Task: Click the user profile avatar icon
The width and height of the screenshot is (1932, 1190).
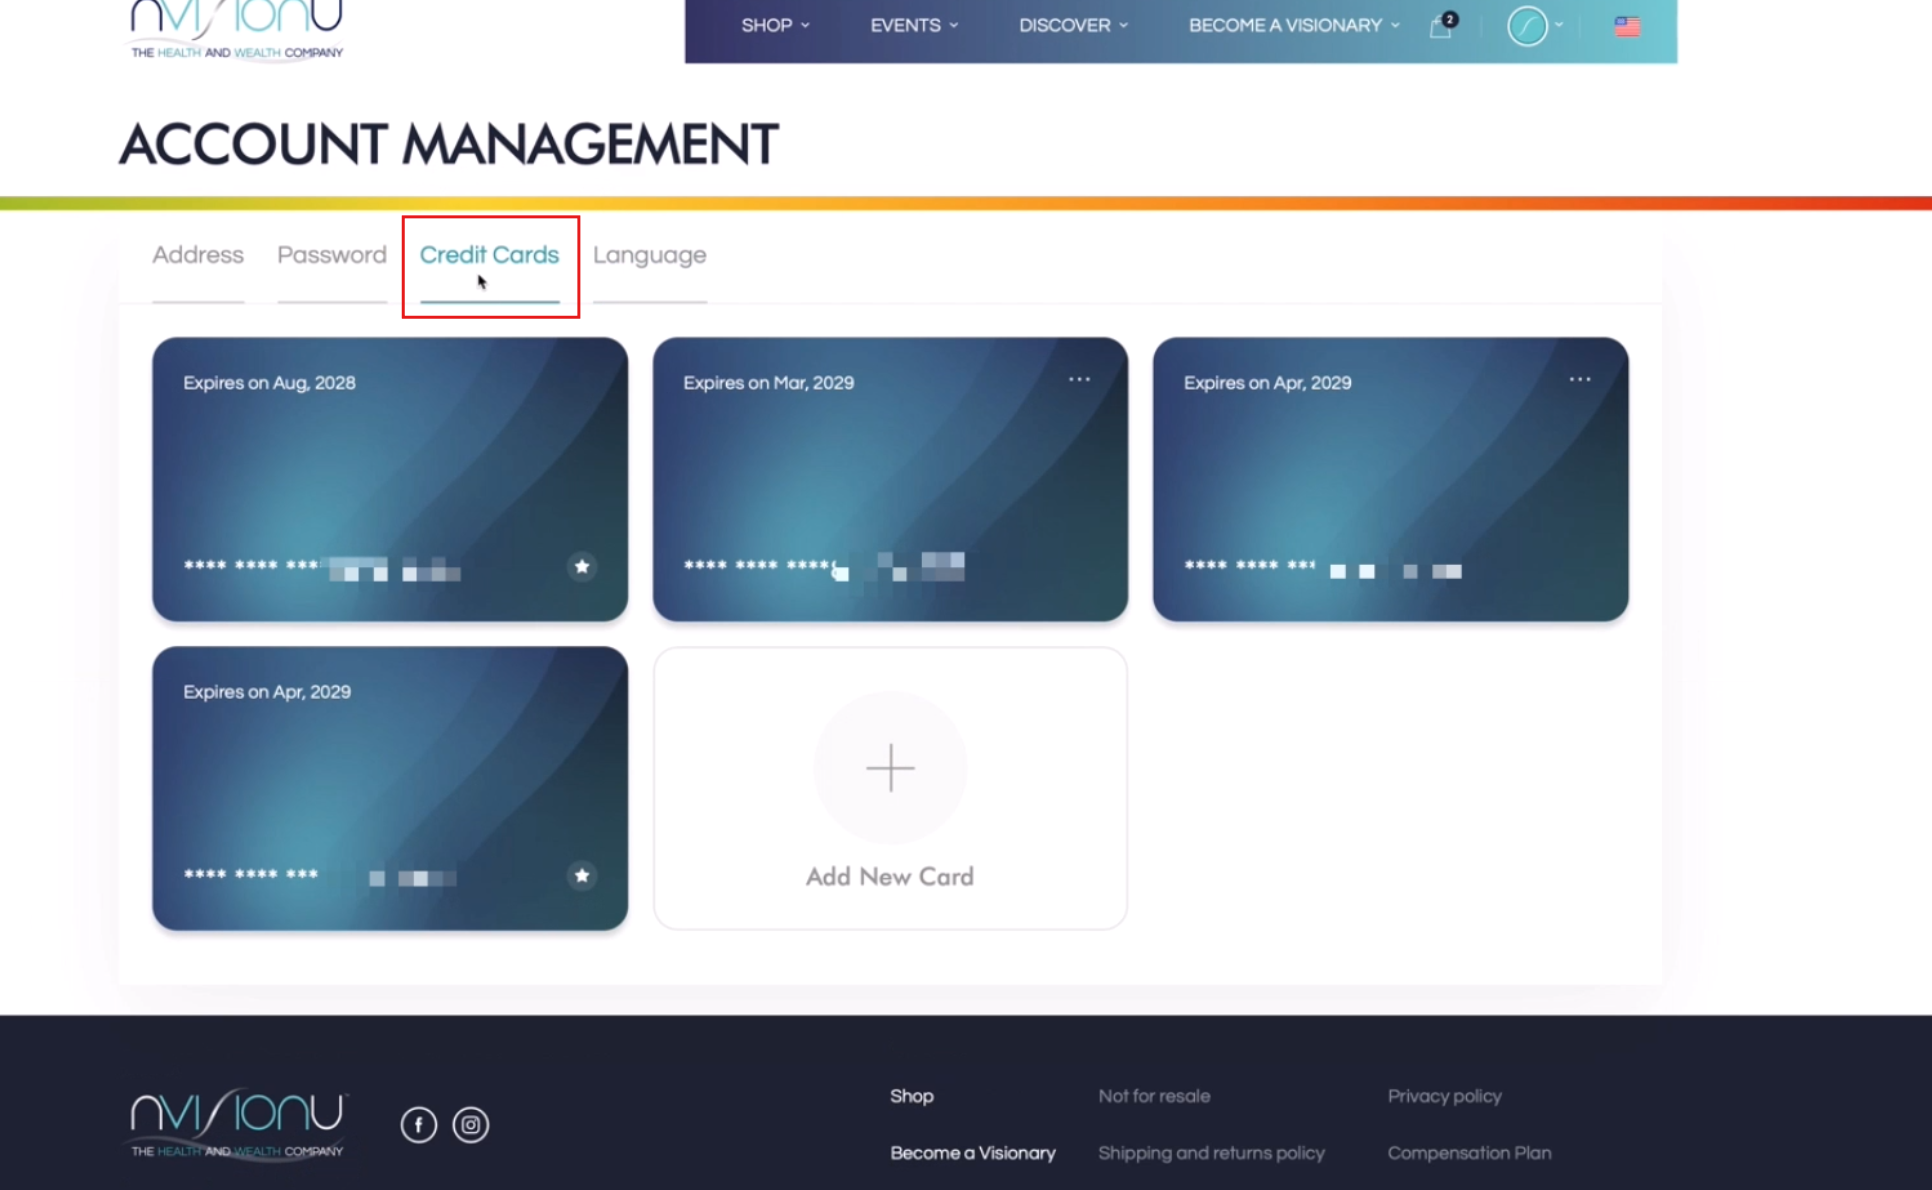Action: [x=1527, y=26]
